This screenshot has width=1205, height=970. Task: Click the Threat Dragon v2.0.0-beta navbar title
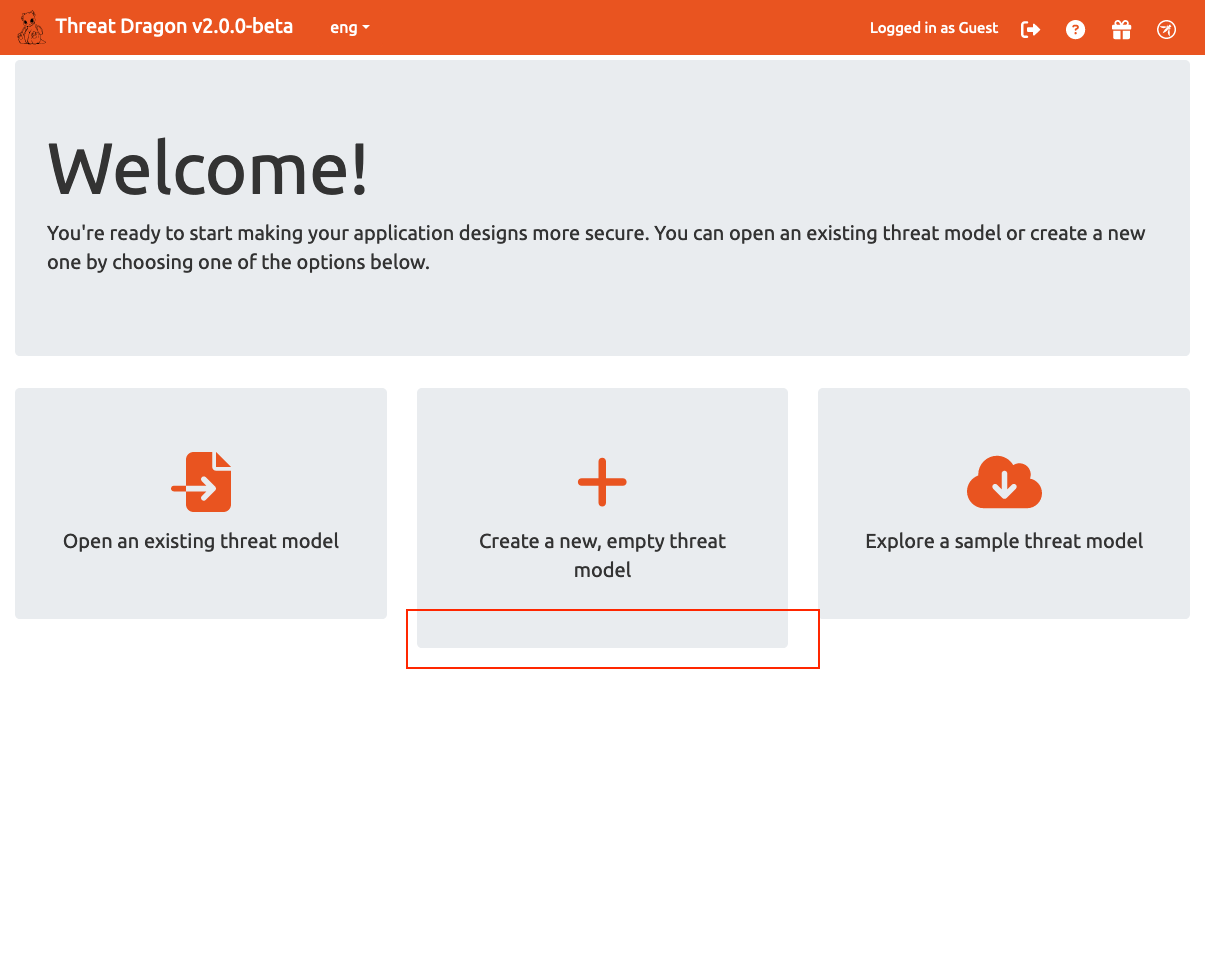(175, 26)
